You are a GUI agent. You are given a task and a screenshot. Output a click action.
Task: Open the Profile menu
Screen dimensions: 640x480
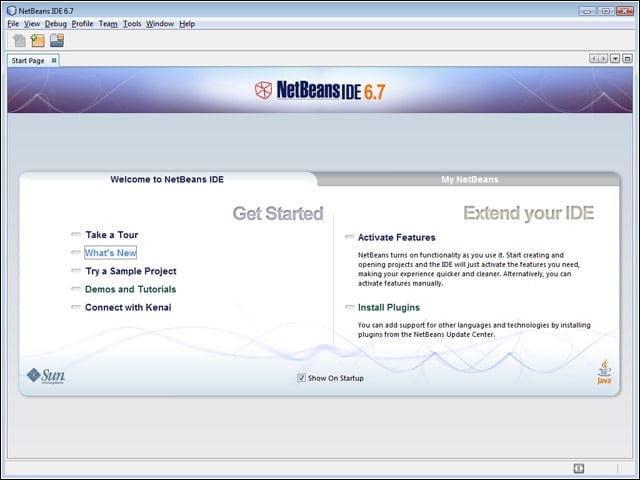(82, 24)
